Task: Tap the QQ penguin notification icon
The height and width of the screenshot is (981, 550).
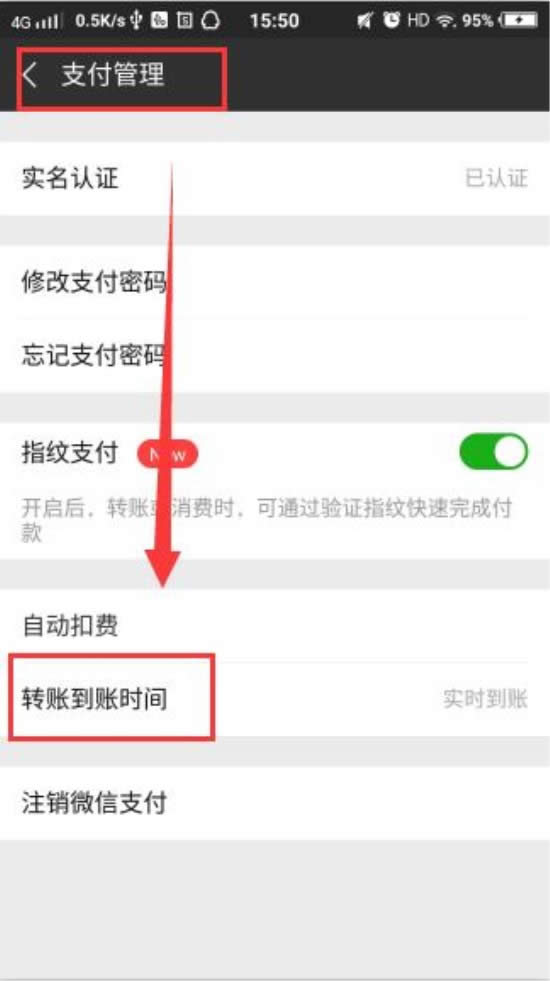Action: tap(210, 21)
